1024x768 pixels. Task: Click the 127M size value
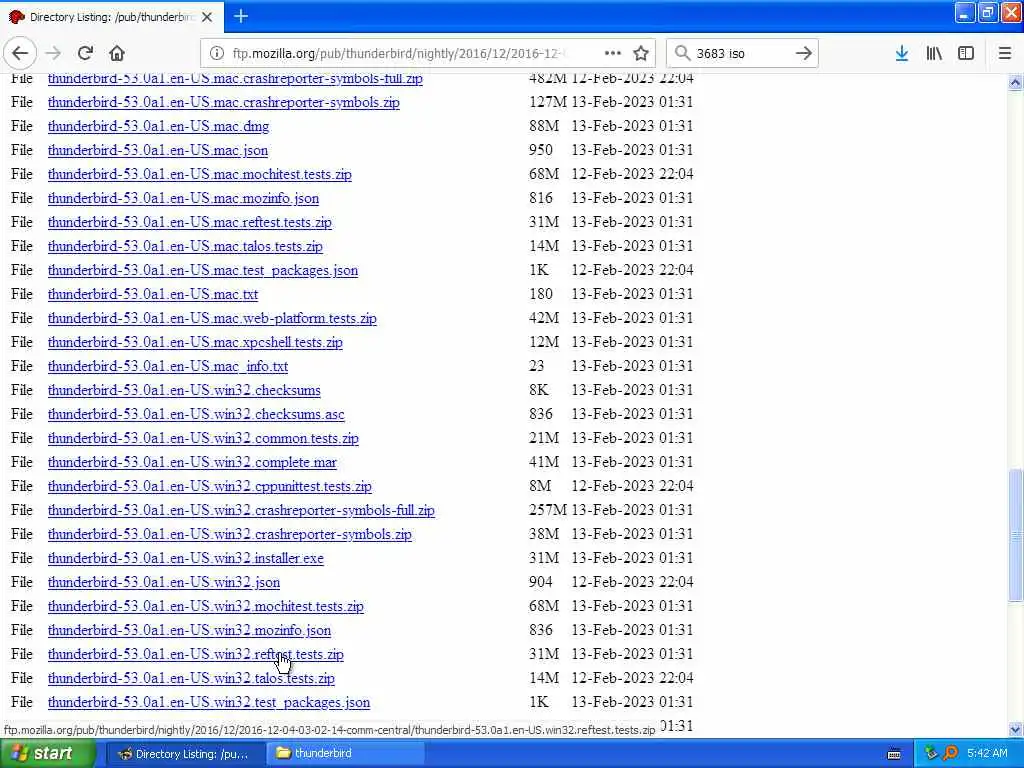click(547, 102)
